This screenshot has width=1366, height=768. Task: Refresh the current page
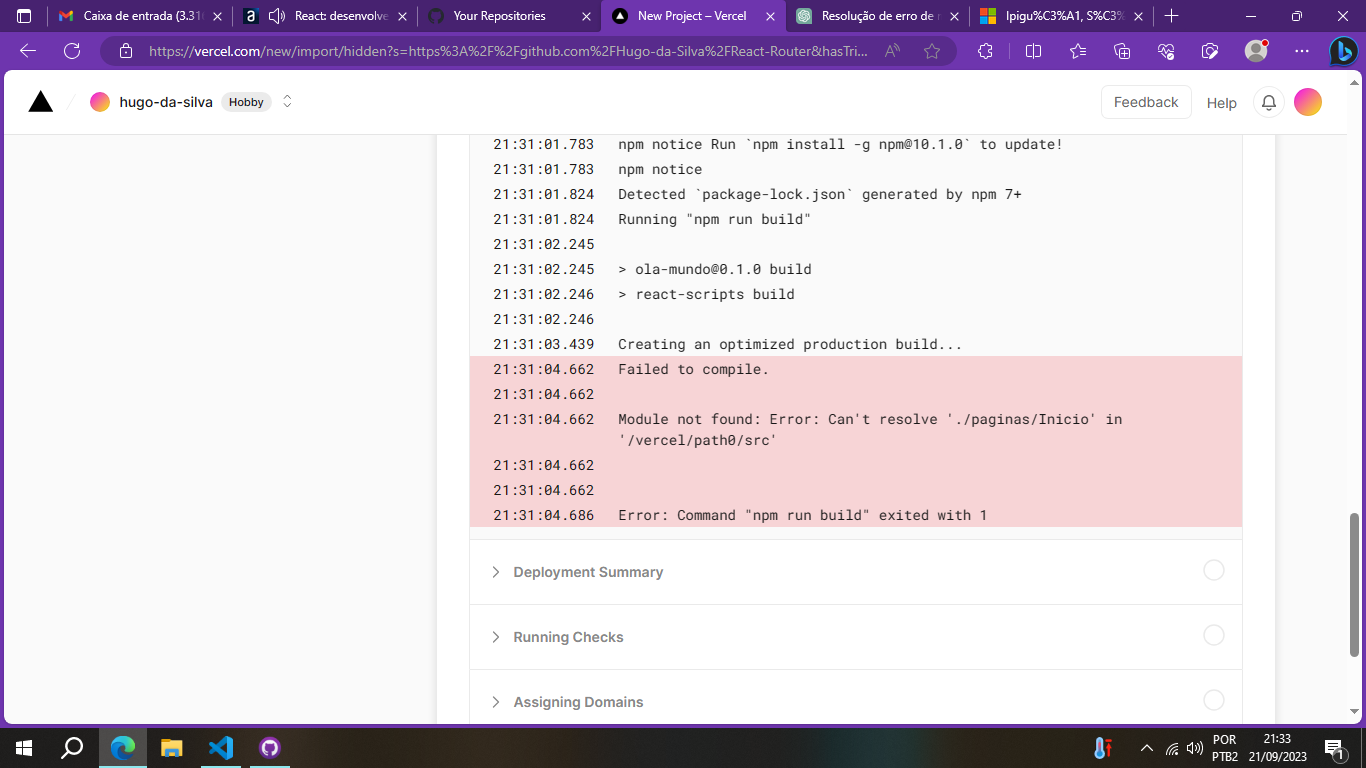(72, 51)
